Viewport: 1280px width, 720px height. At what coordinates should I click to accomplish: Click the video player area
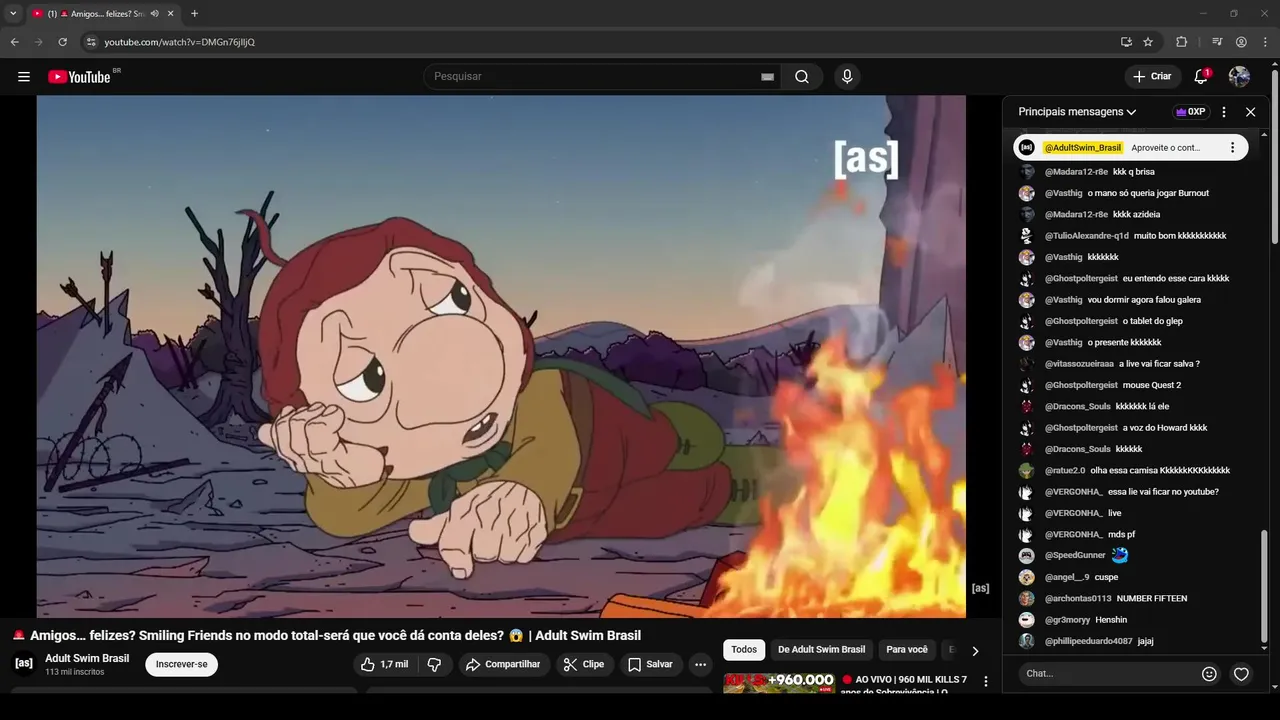[x=501, y=356]
